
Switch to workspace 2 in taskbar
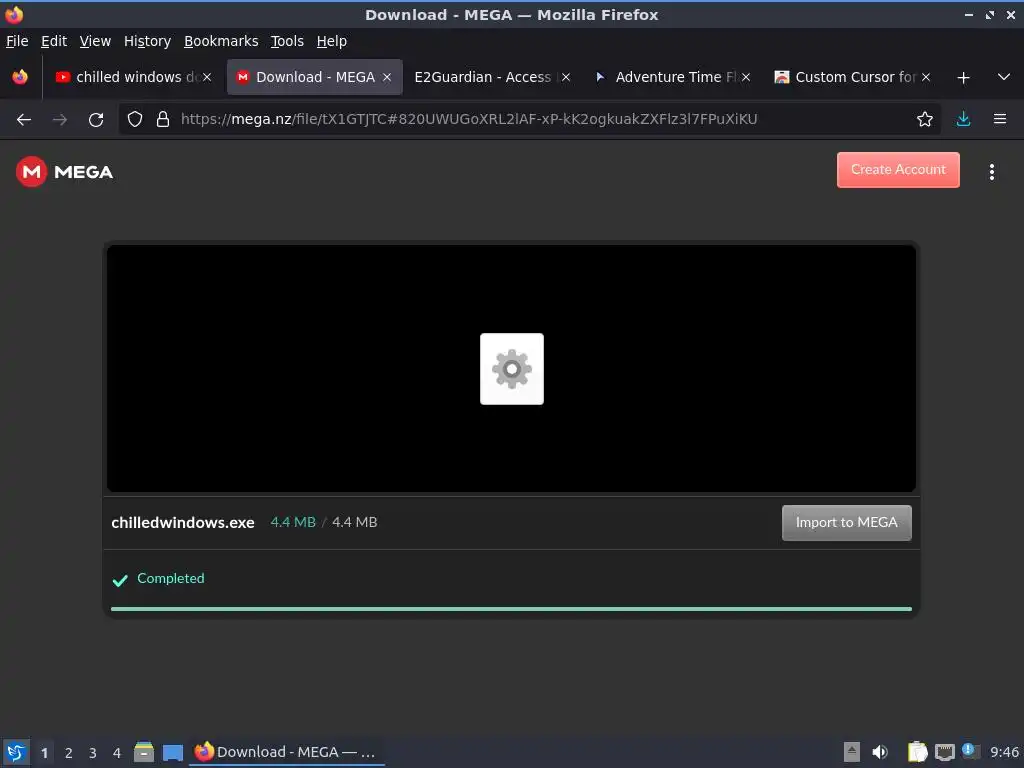pos(69,753)
